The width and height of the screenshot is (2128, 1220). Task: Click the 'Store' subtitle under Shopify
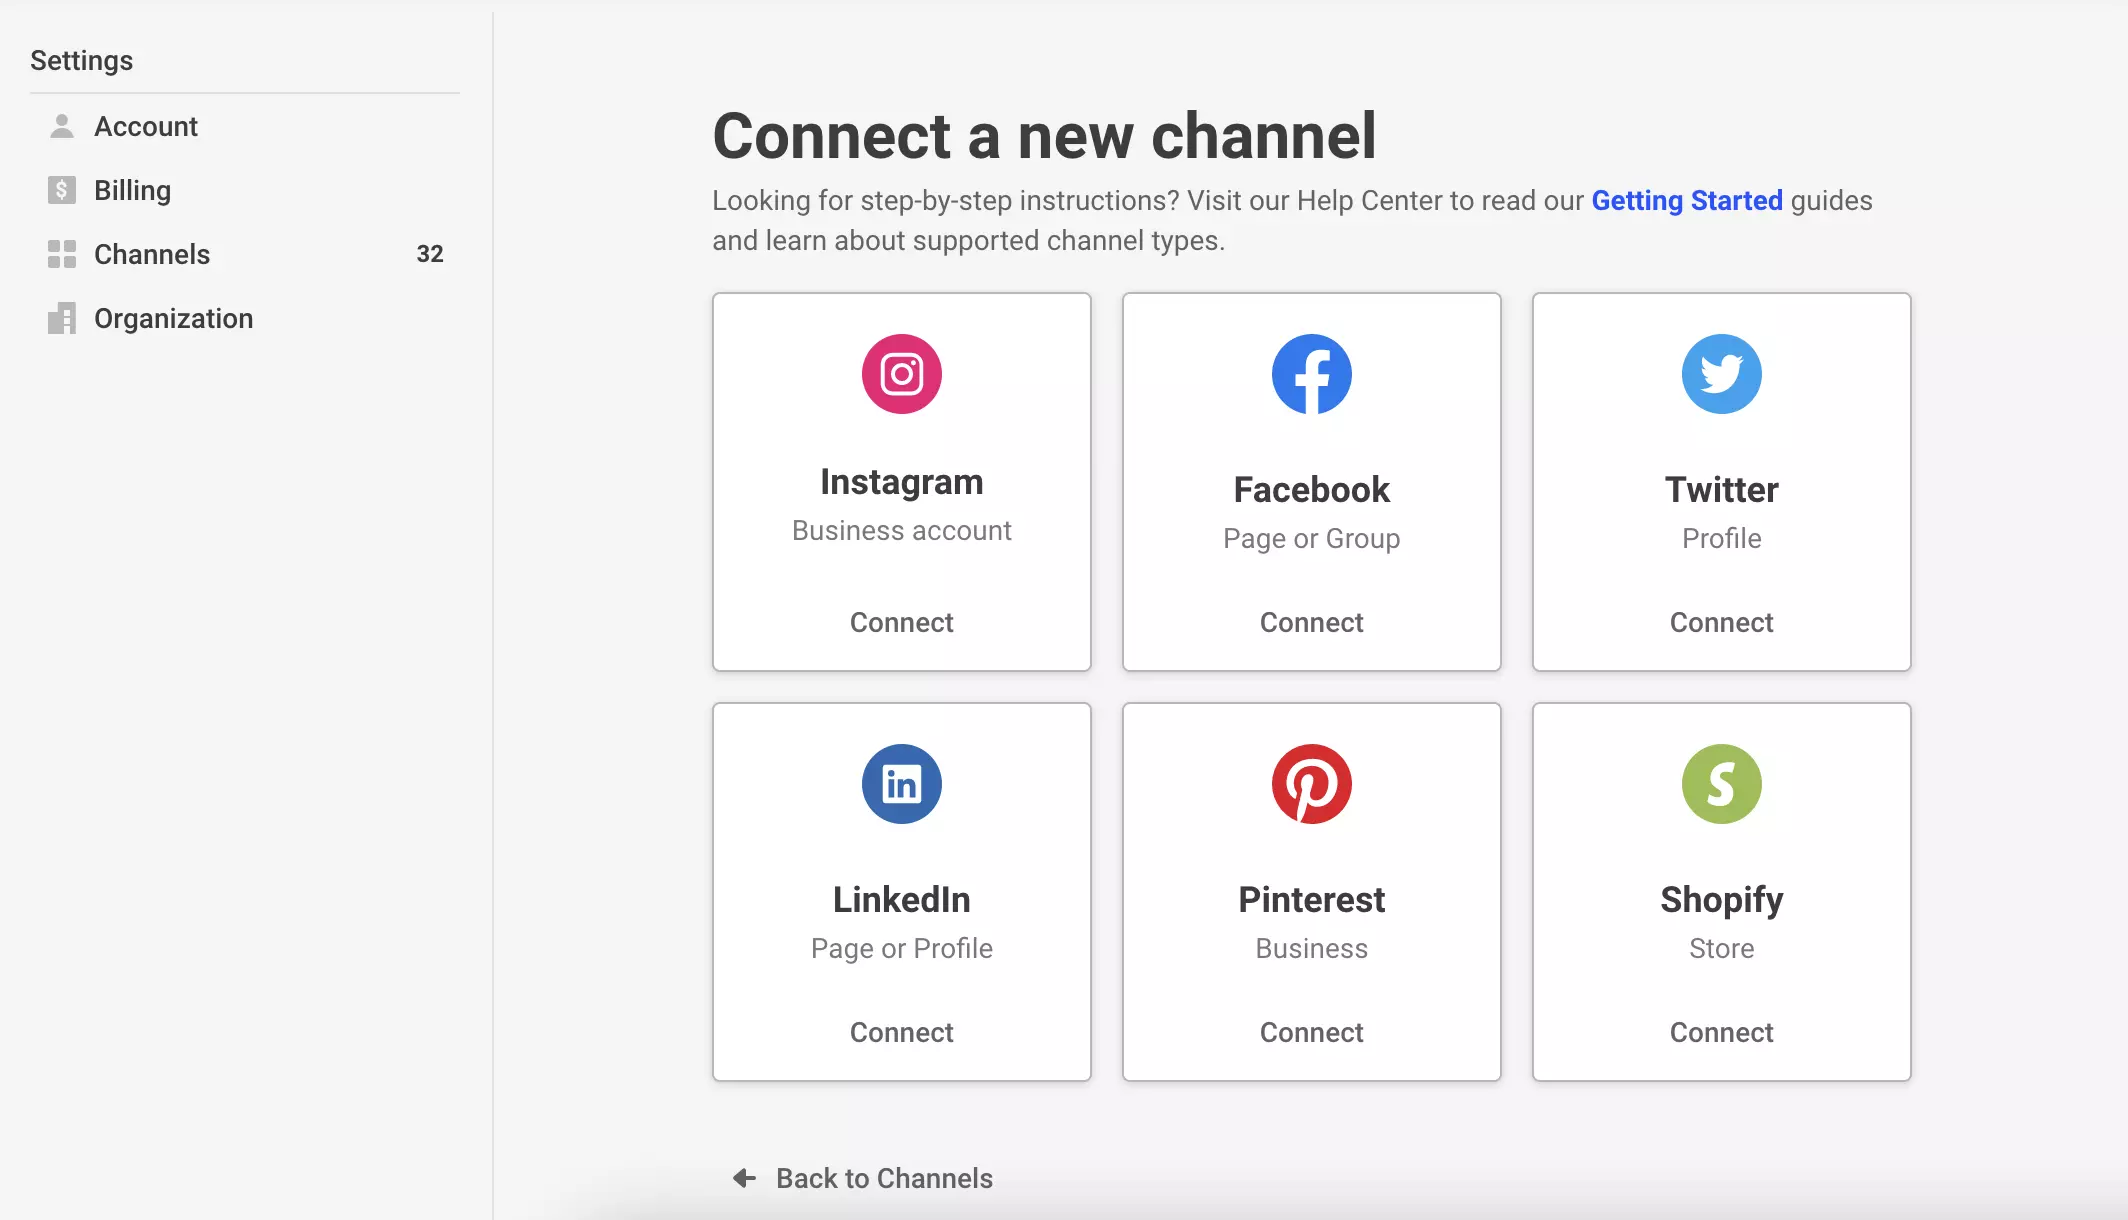tap(1721, 948)
